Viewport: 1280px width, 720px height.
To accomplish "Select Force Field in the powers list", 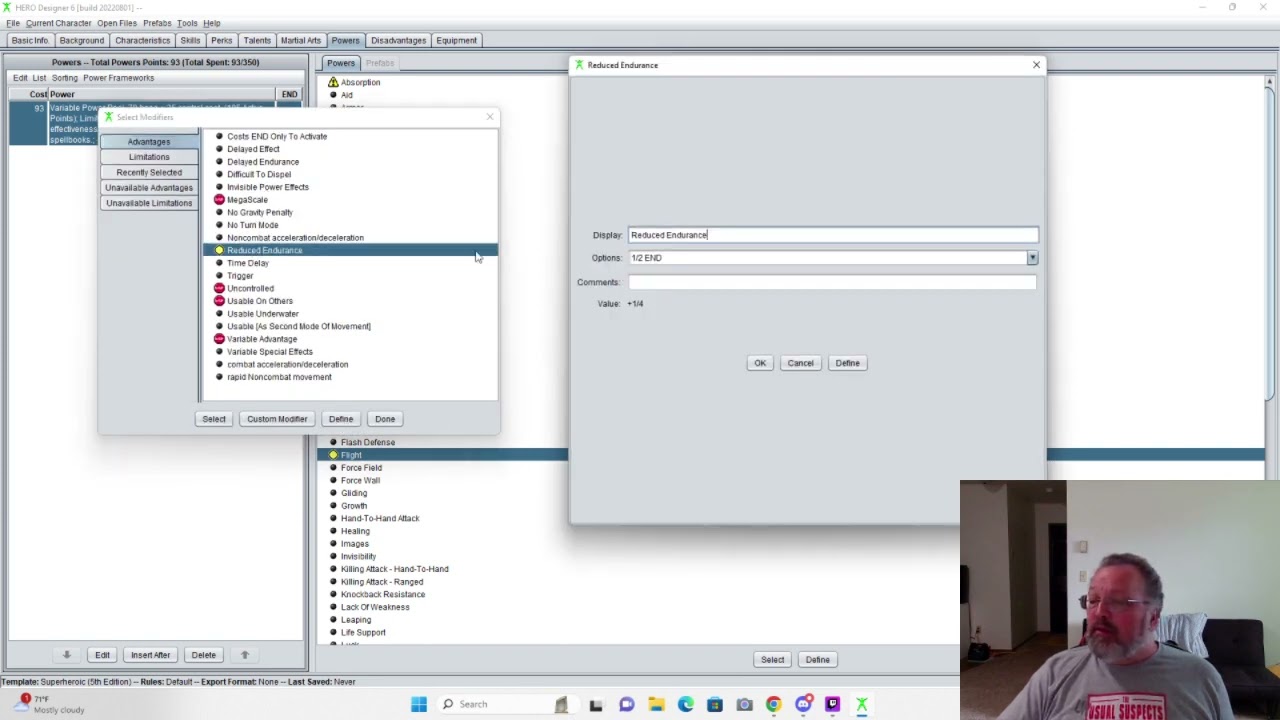I will tap(361, 468).
